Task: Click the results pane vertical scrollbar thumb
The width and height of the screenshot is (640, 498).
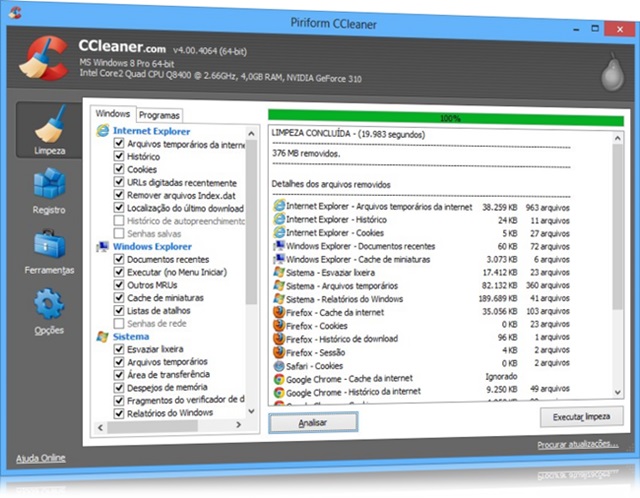Action: point(618,227)
